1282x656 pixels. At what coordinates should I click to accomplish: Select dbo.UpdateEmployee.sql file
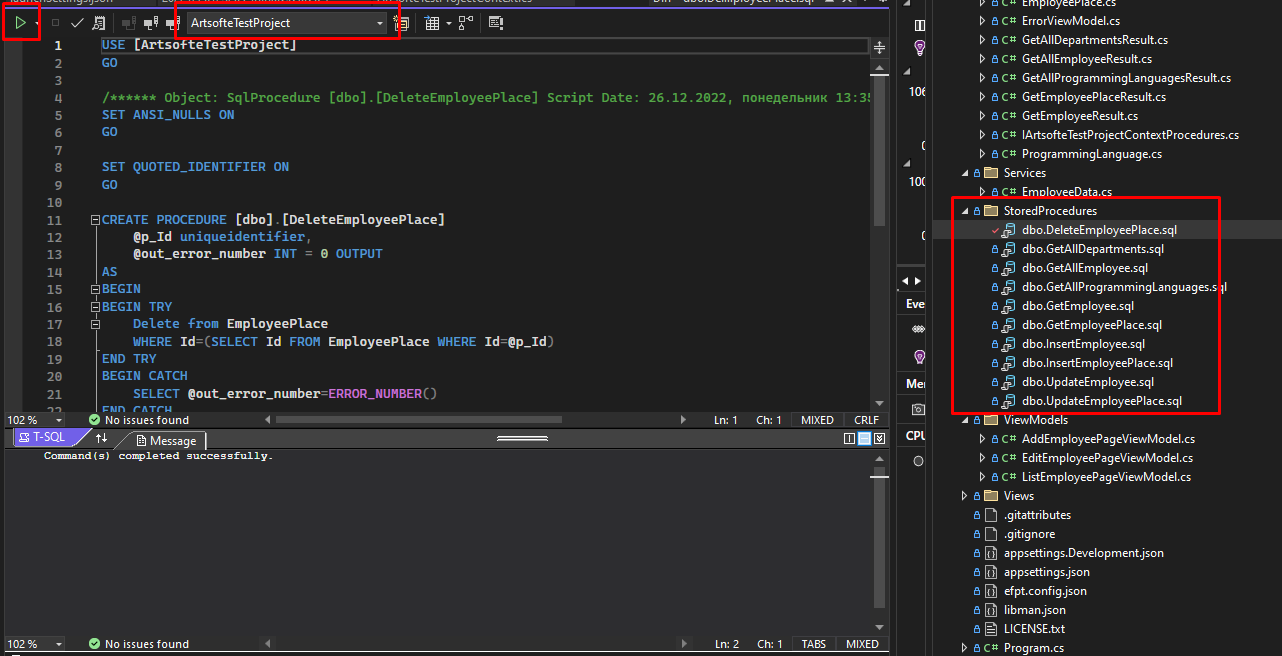pos(1088,382)
